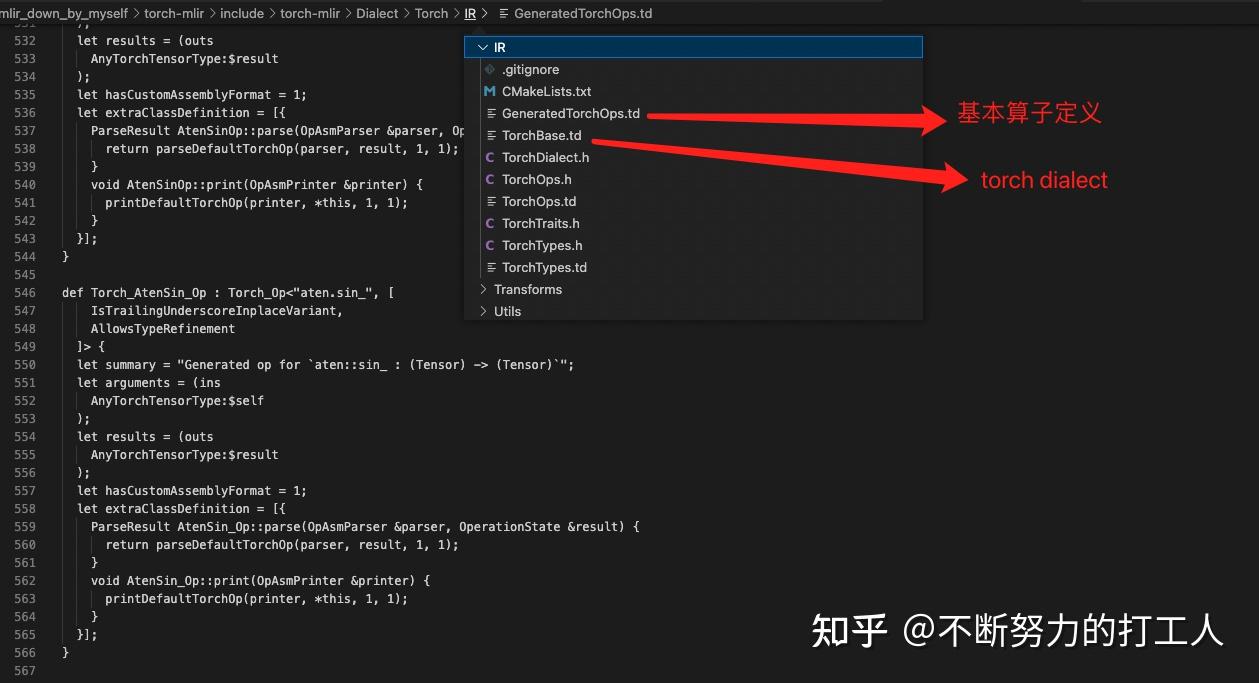Click the GeneratedTorchOps.td file icon
Image resolution: width=1259 pixels, height=683 pixels.
coord(488,113)
